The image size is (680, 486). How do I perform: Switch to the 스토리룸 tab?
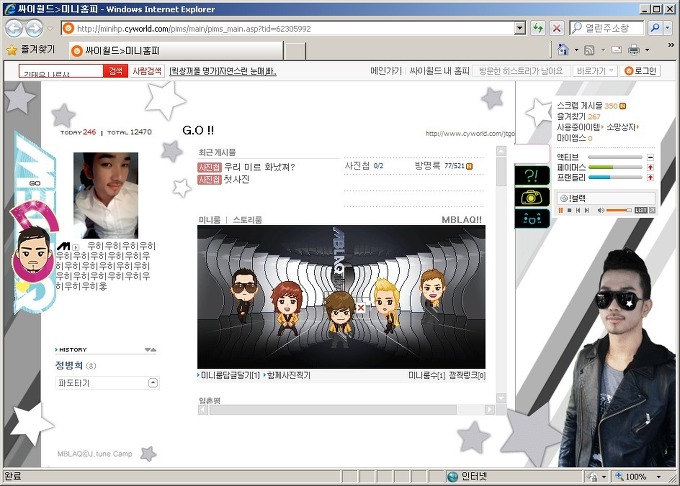tap(248, 220)
